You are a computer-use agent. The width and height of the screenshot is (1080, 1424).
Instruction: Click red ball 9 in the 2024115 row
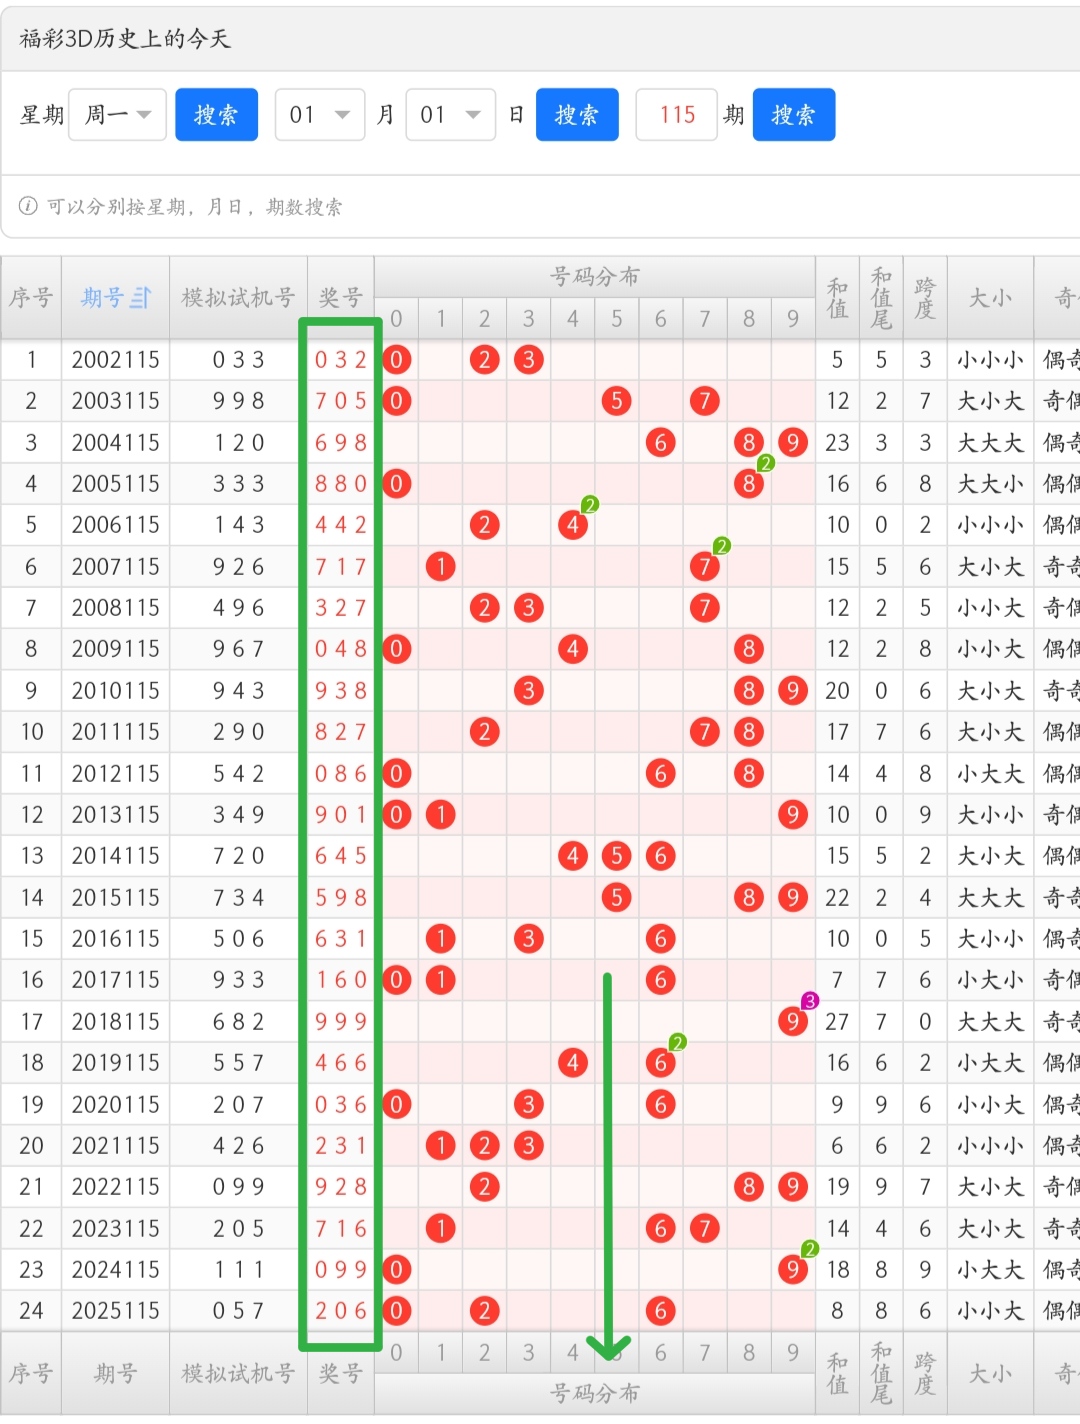[793, 1270]
